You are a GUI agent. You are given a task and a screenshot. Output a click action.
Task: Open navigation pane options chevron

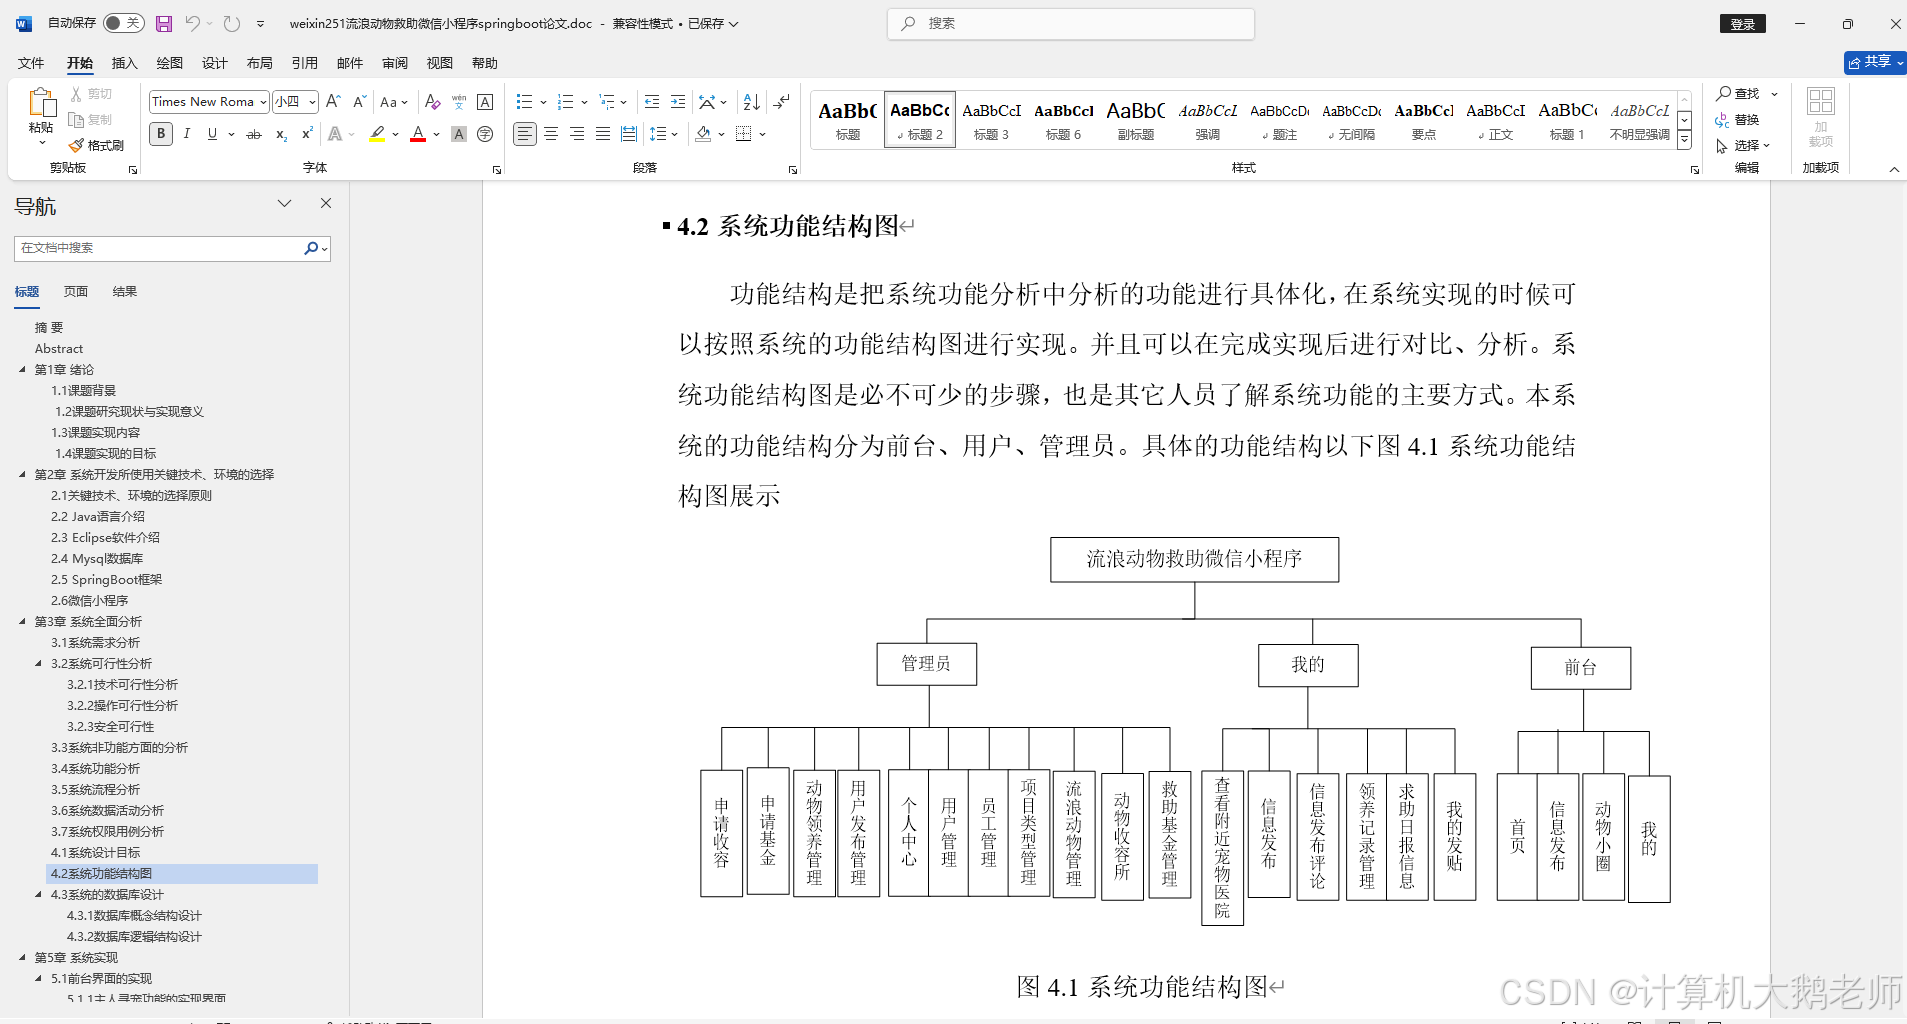click(x=284, y=203)
